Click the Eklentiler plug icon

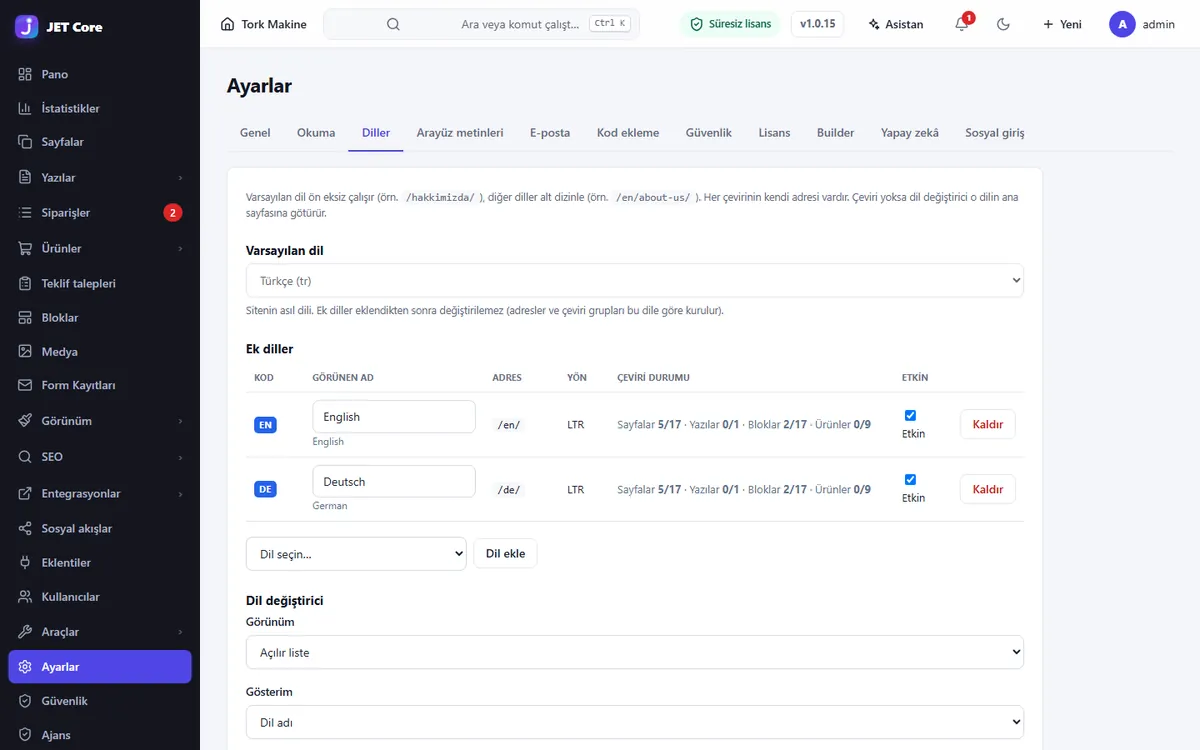click(x=25, y=562)
